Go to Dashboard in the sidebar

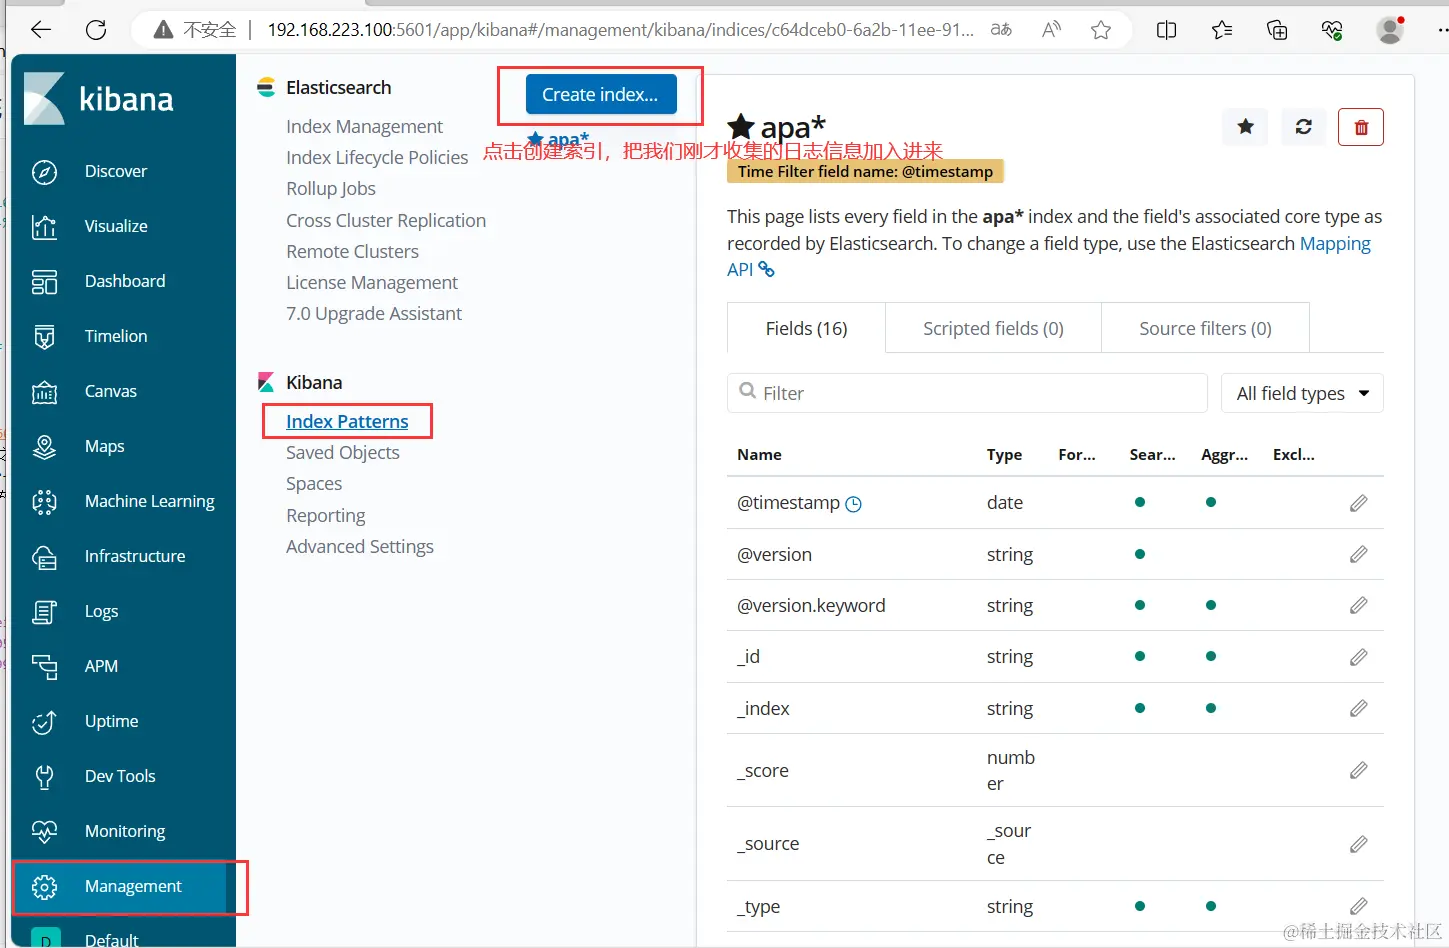pyautogui.click(x=124, y=281)
